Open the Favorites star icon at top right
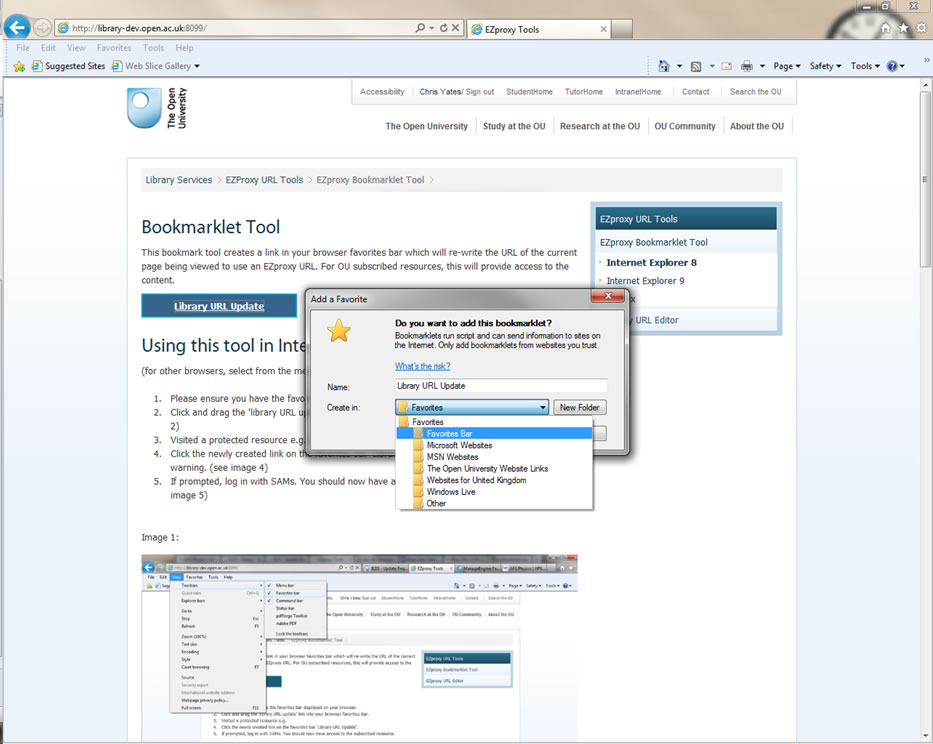Image resolution: width=933 pixels, height=744 pixels. (903, 28)
